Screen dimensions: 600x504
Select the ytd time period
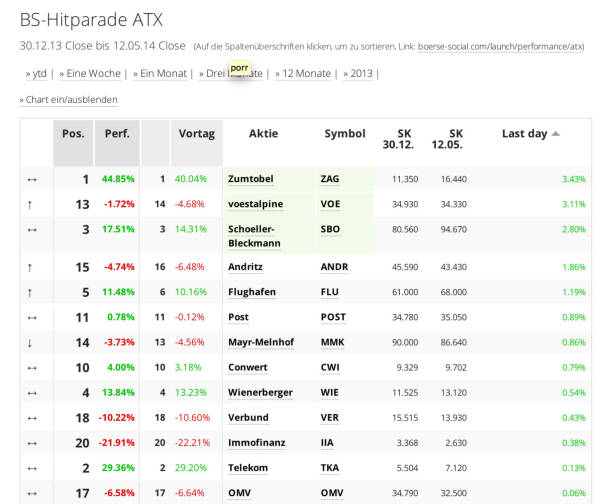[x=39, y=73]
